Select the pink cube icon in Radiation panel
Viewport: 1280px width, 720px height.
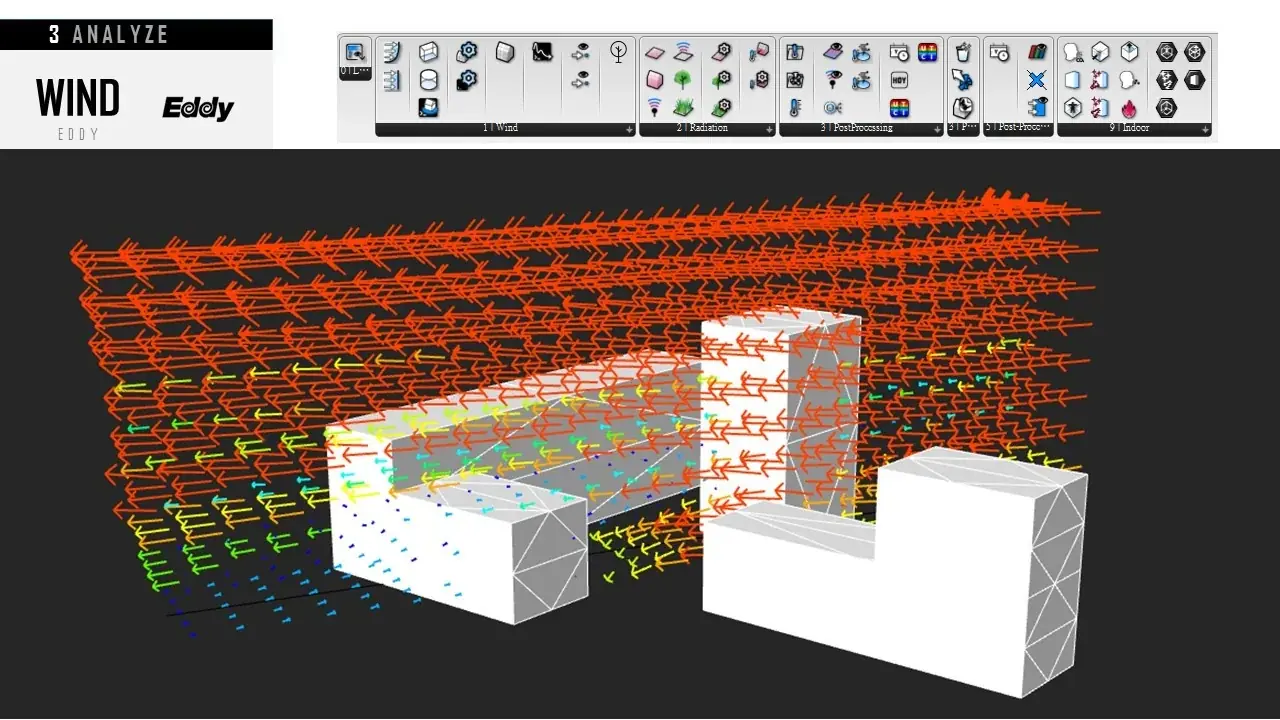pos(655,80)
